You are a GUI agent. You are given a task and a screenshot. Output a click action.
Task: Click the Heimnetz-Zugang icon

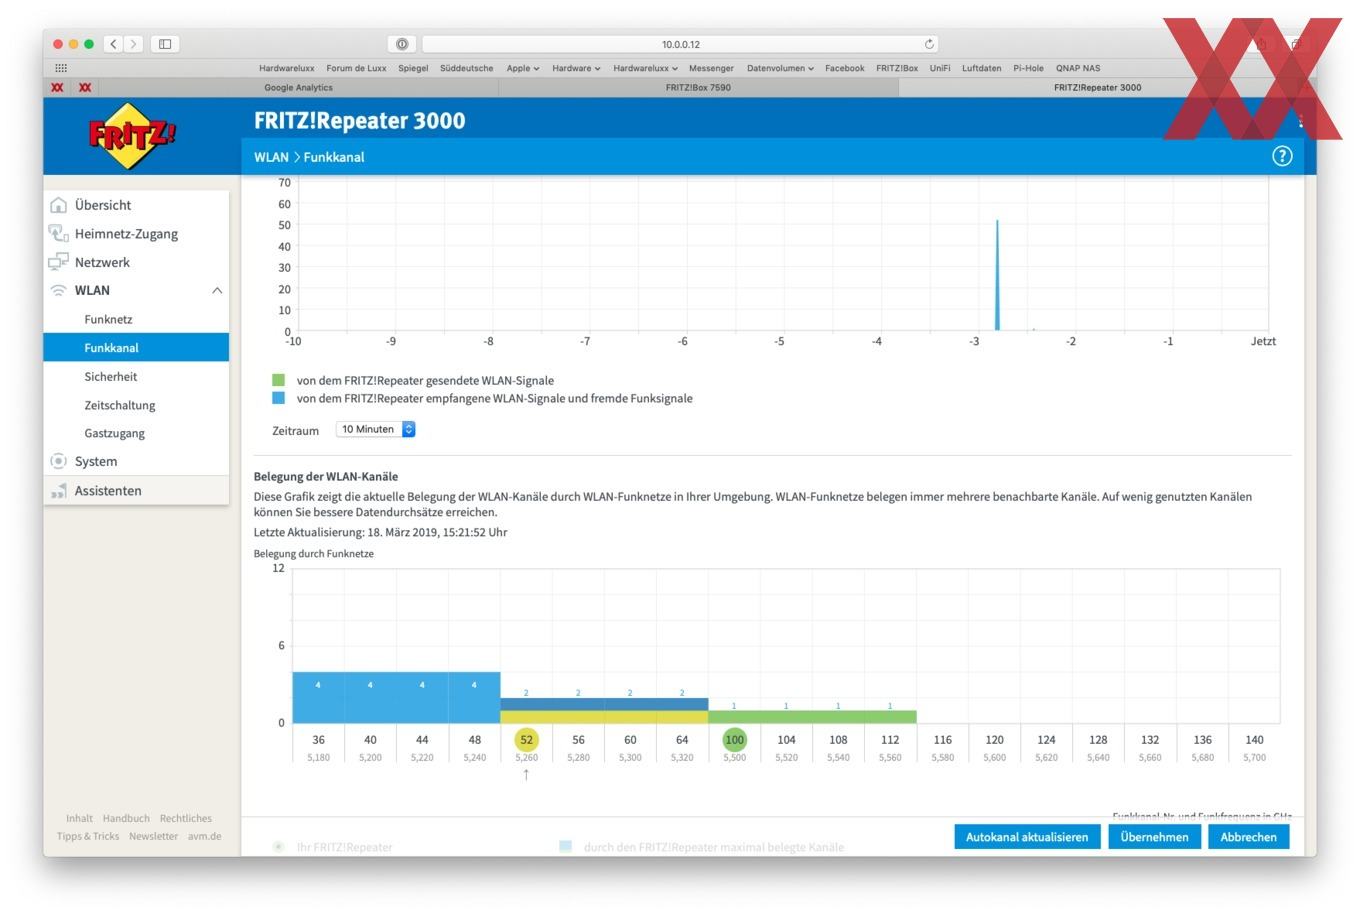pos(58,233)
